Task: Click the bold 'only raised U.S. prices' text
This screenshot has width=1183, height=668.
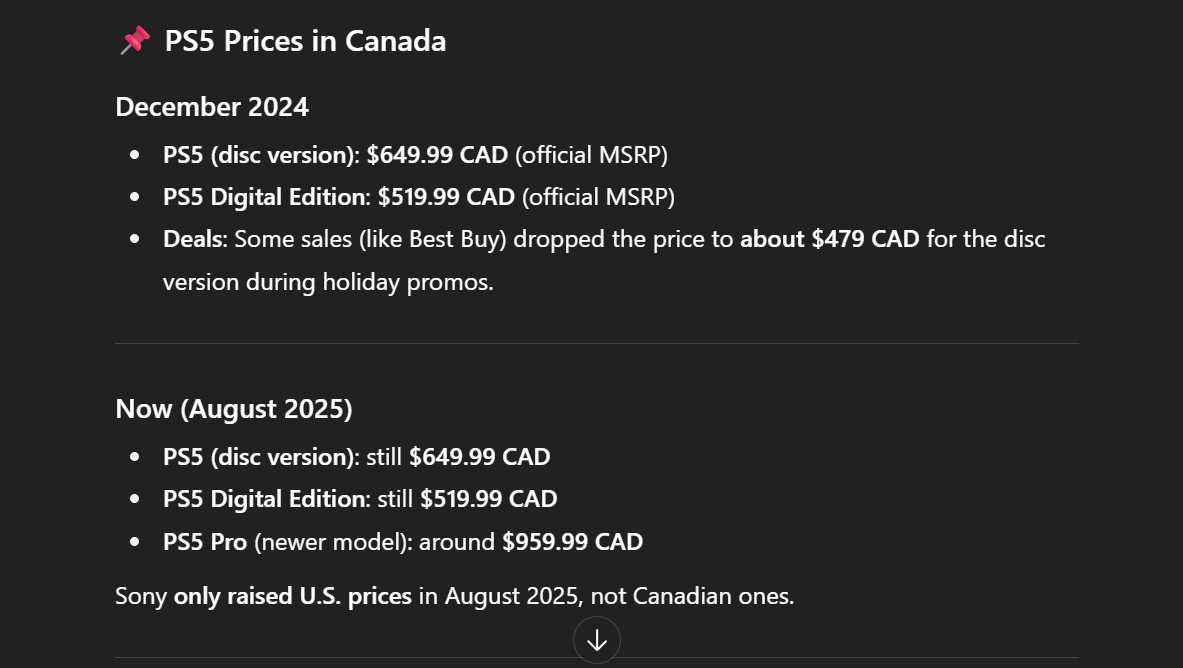Action: pyautogui.click(x=292, y=597)
